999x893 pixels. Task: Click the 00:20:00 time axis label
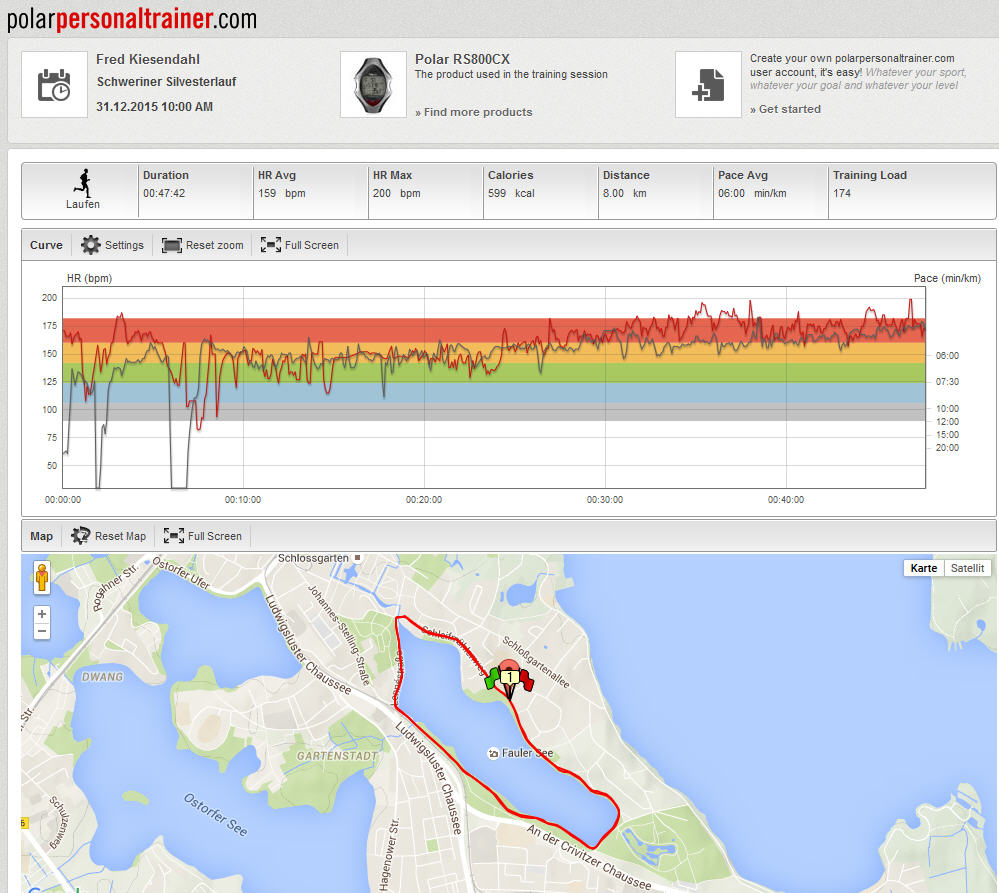coord(424,500)
